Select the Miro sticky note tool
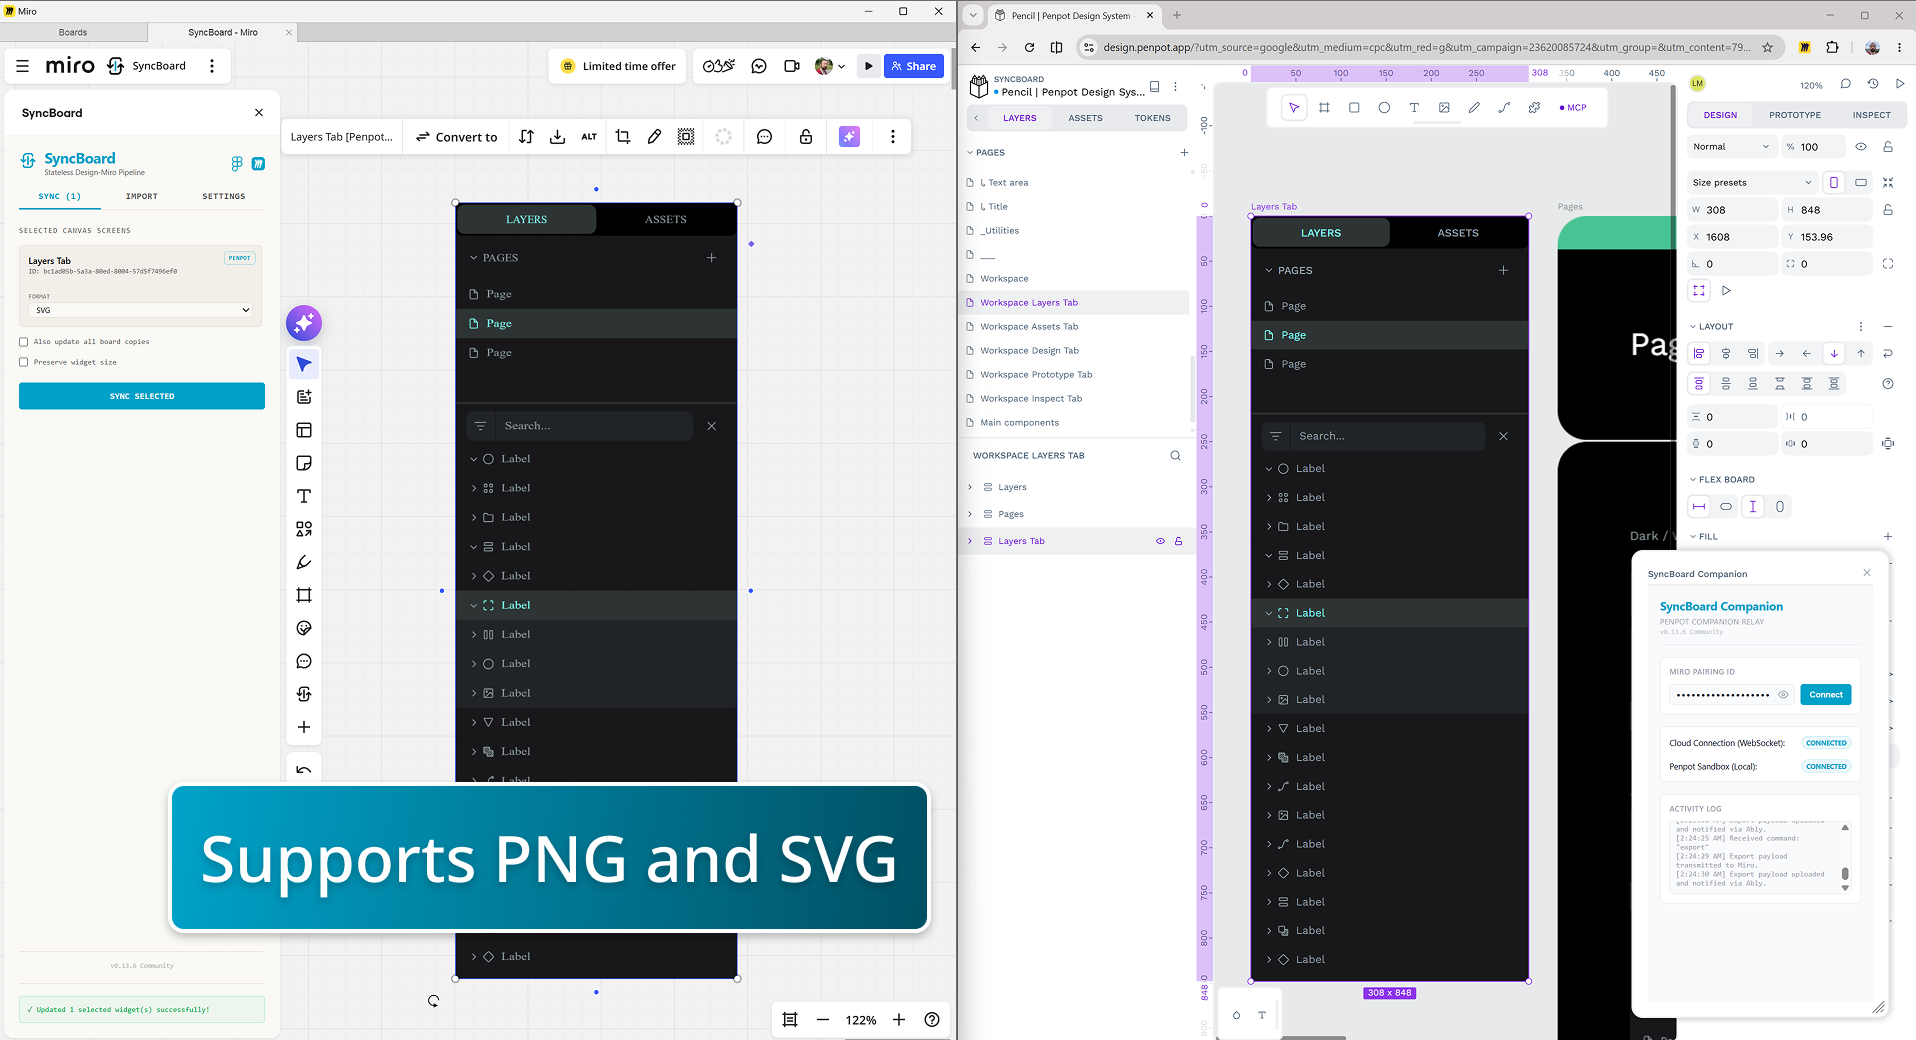The width and height of the screenshot is (1916, 1040). point(304,463)
